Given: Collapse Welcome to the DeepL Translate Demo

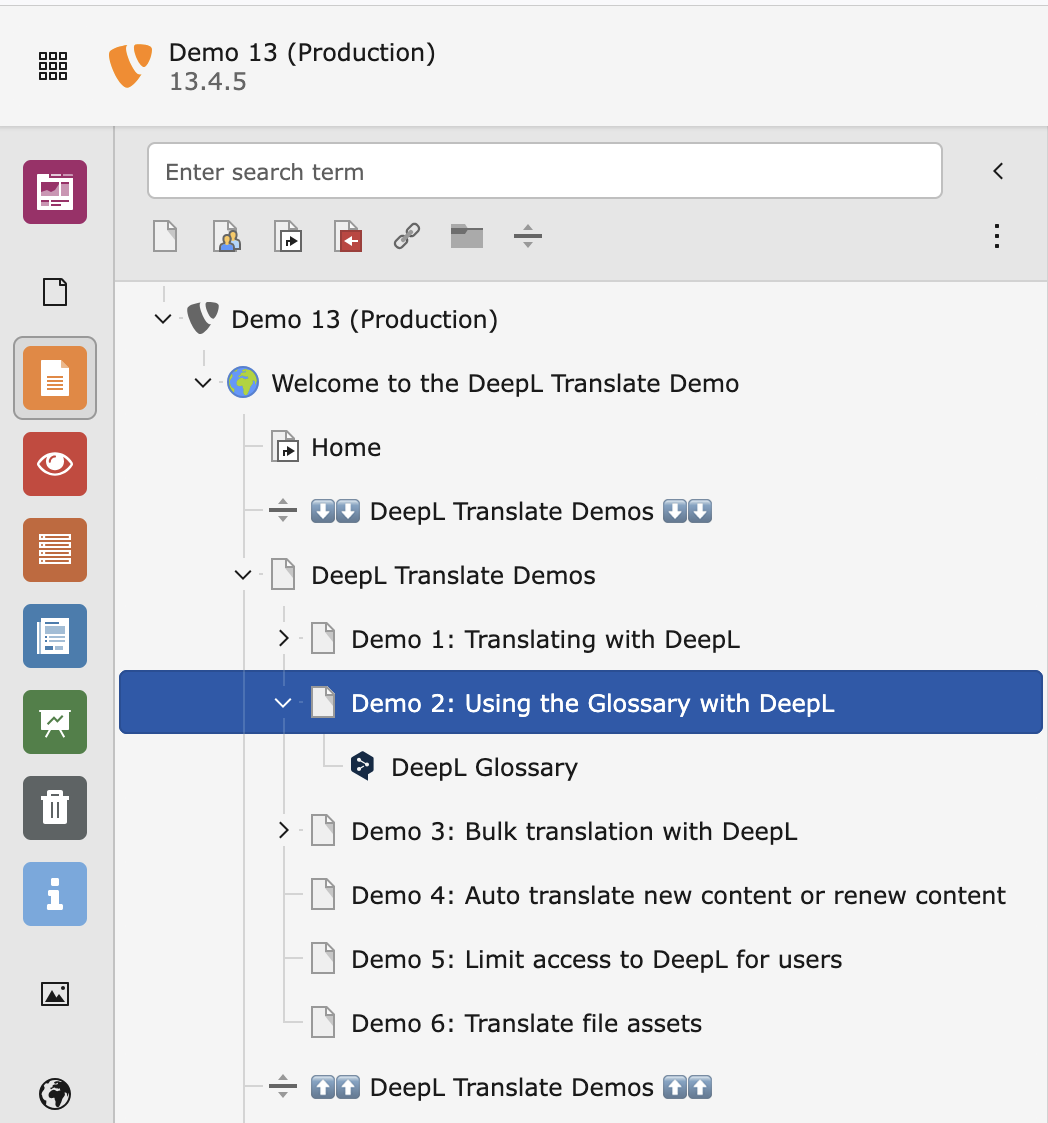Looking at the screenshot, I should tap(203, 383).
